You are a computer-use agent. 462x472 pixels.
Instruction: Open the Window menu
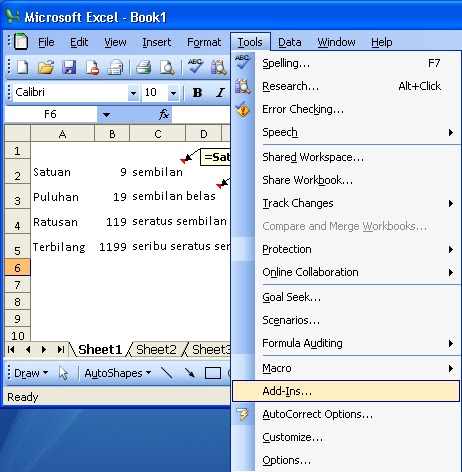tap(336, 42)
